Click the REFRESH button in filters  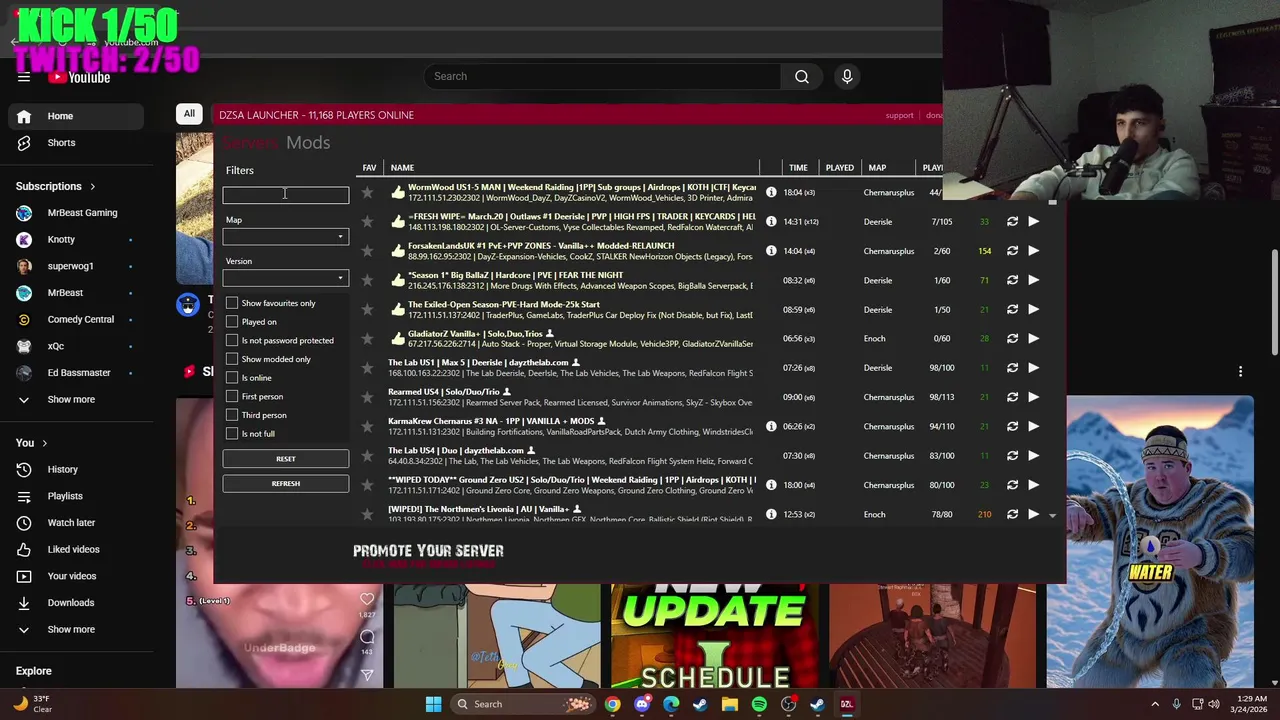(286, 484)
